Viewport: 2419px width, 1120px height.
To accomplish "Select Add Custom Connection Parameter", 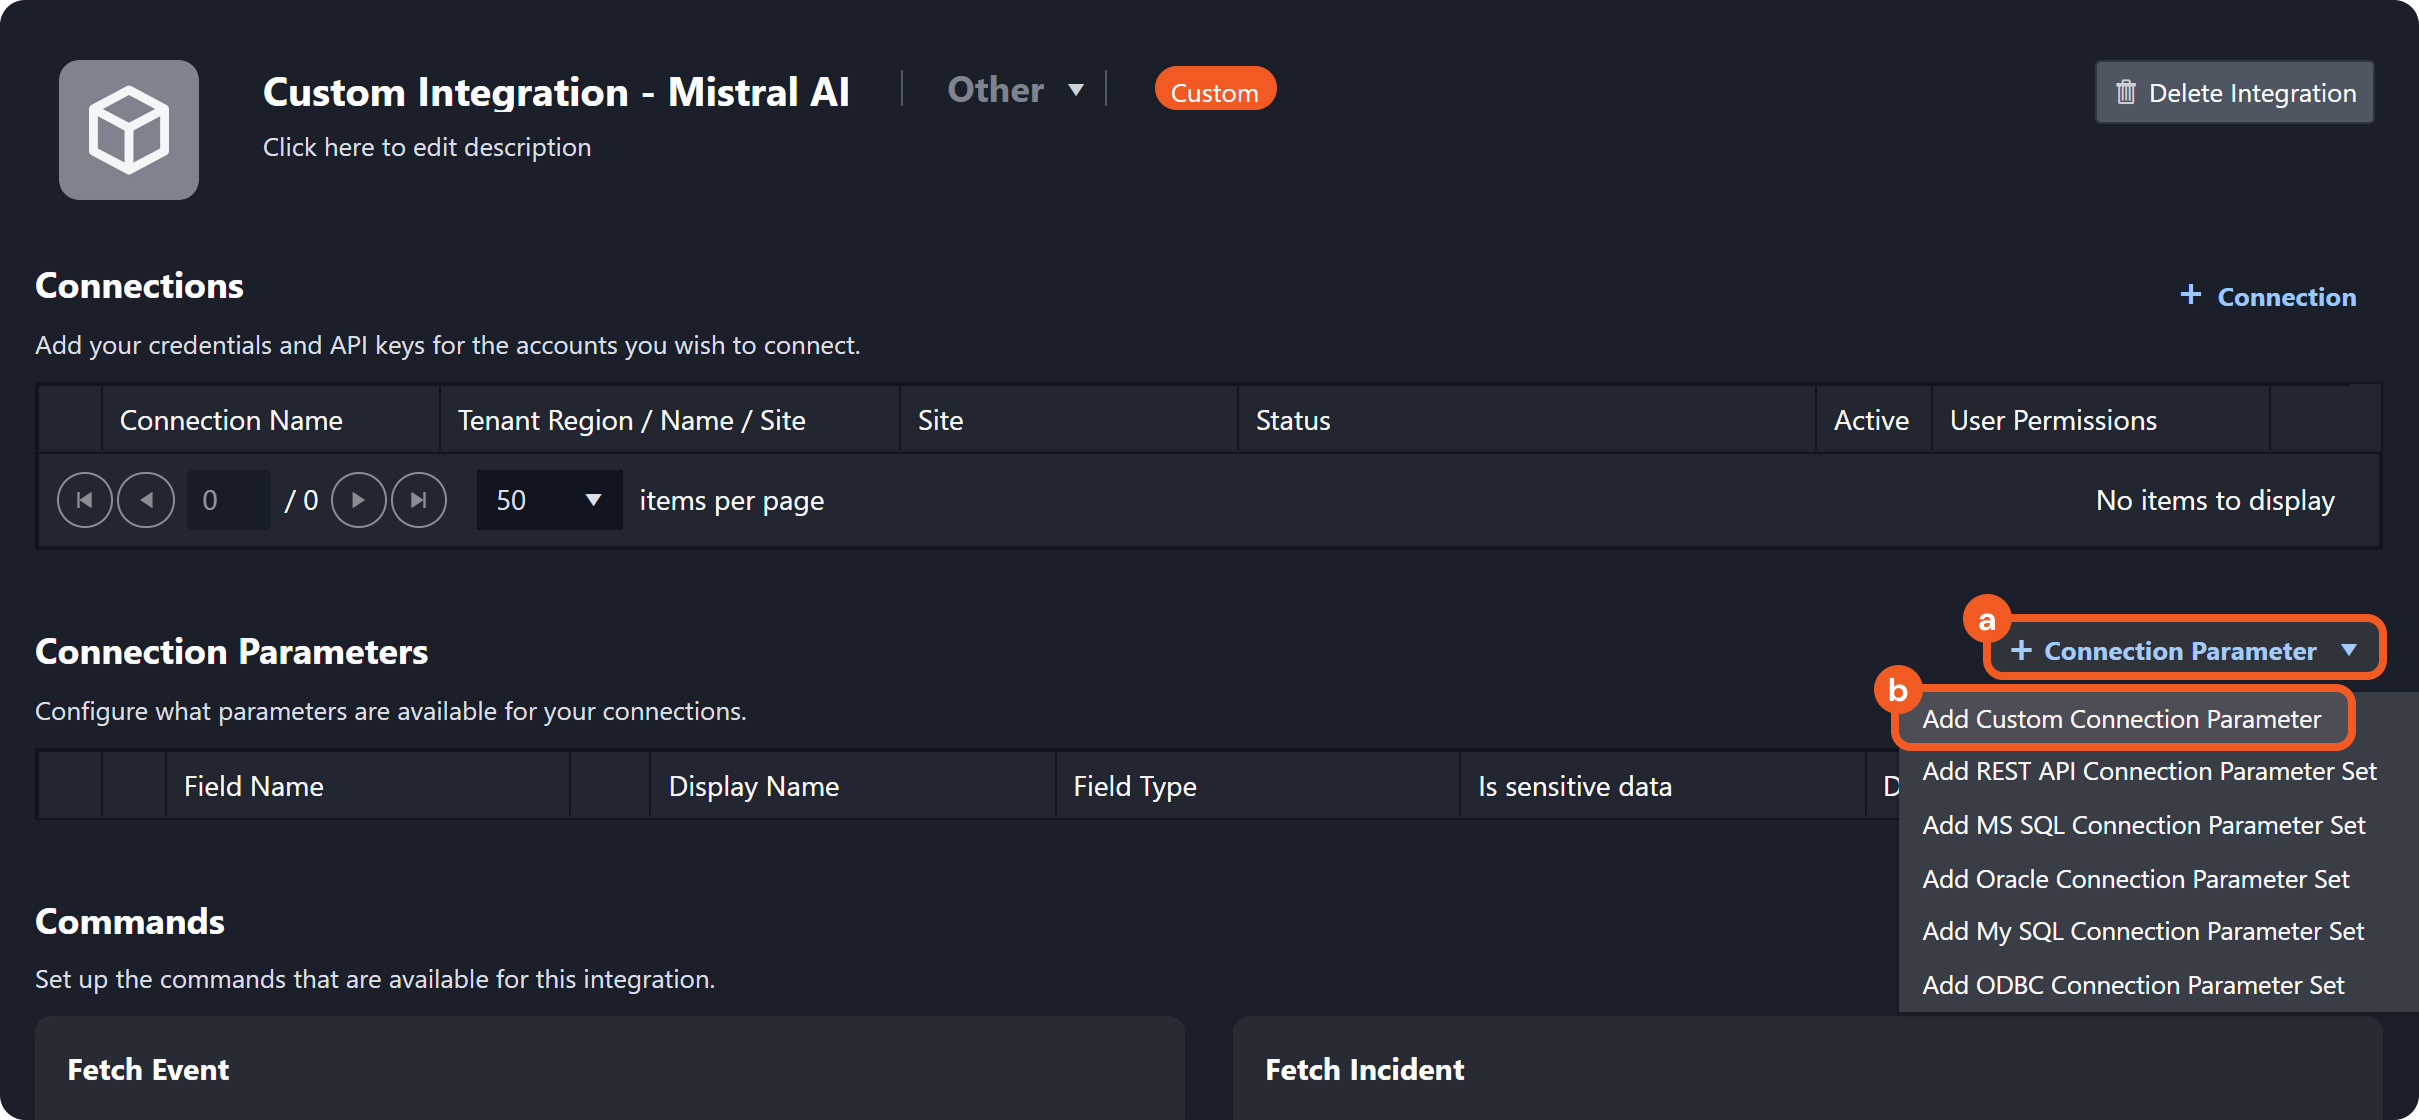I will pos(2121,719).
